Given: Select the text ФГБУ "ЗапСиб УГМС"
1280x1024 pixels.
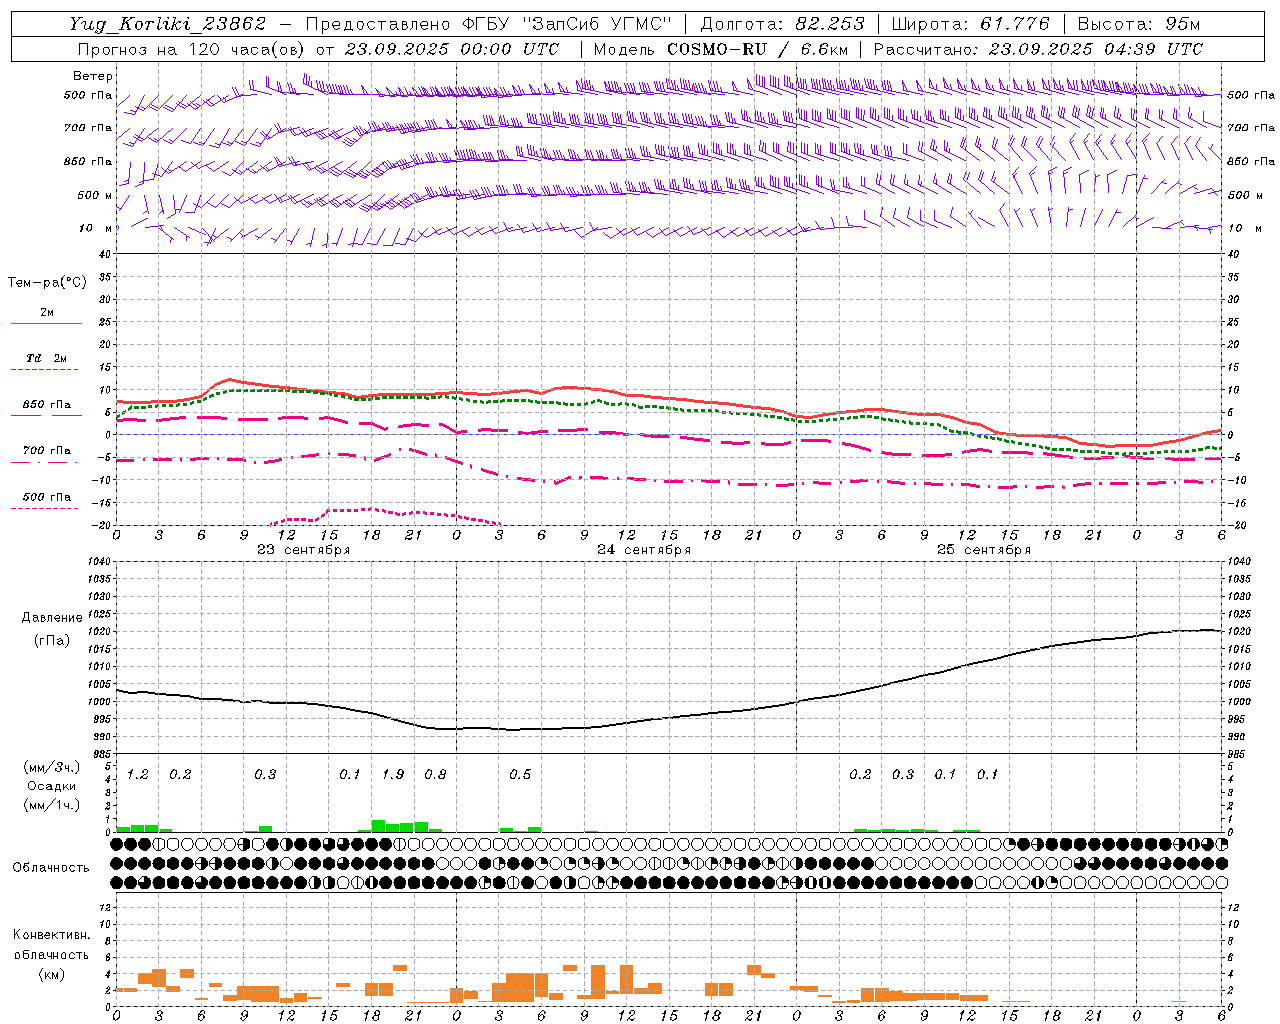Looking at the screenshot, I should pyautogui.click(x=567, y=24).
